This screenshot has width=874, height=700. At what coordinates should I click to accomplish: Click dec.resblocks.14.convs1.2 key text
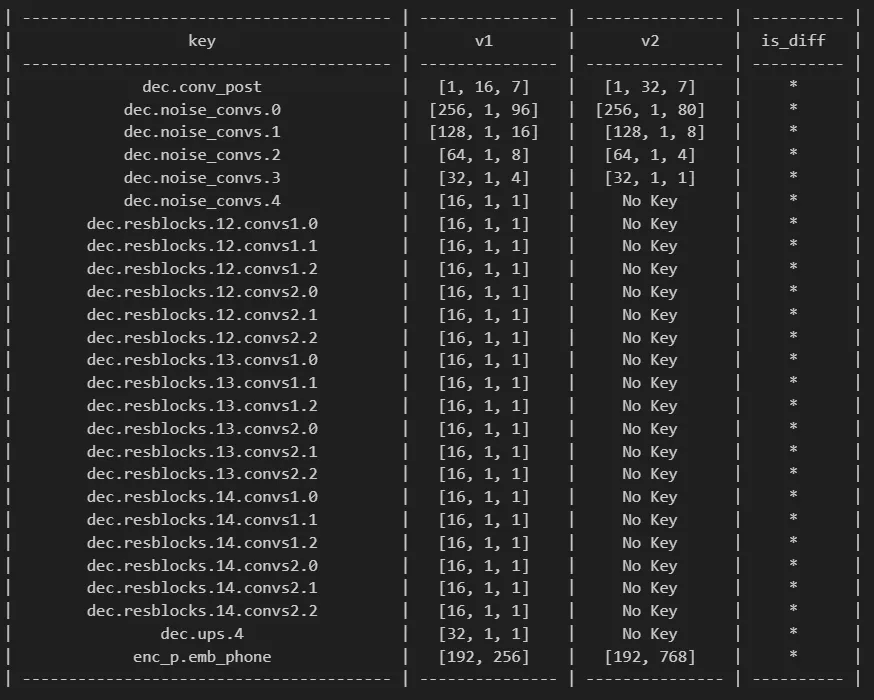[202, 543]
